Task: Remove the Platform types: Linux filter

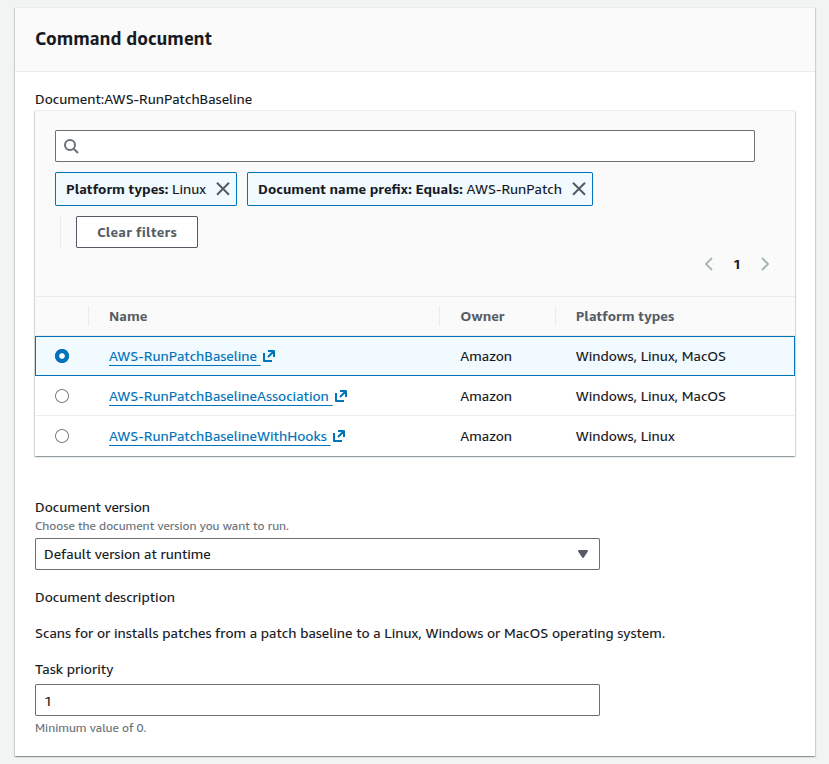Action: pos(223,189)
